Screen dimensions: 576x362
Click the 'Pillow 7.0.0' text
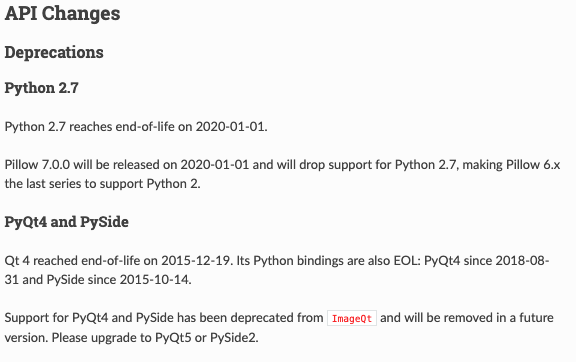click(37, 165)
